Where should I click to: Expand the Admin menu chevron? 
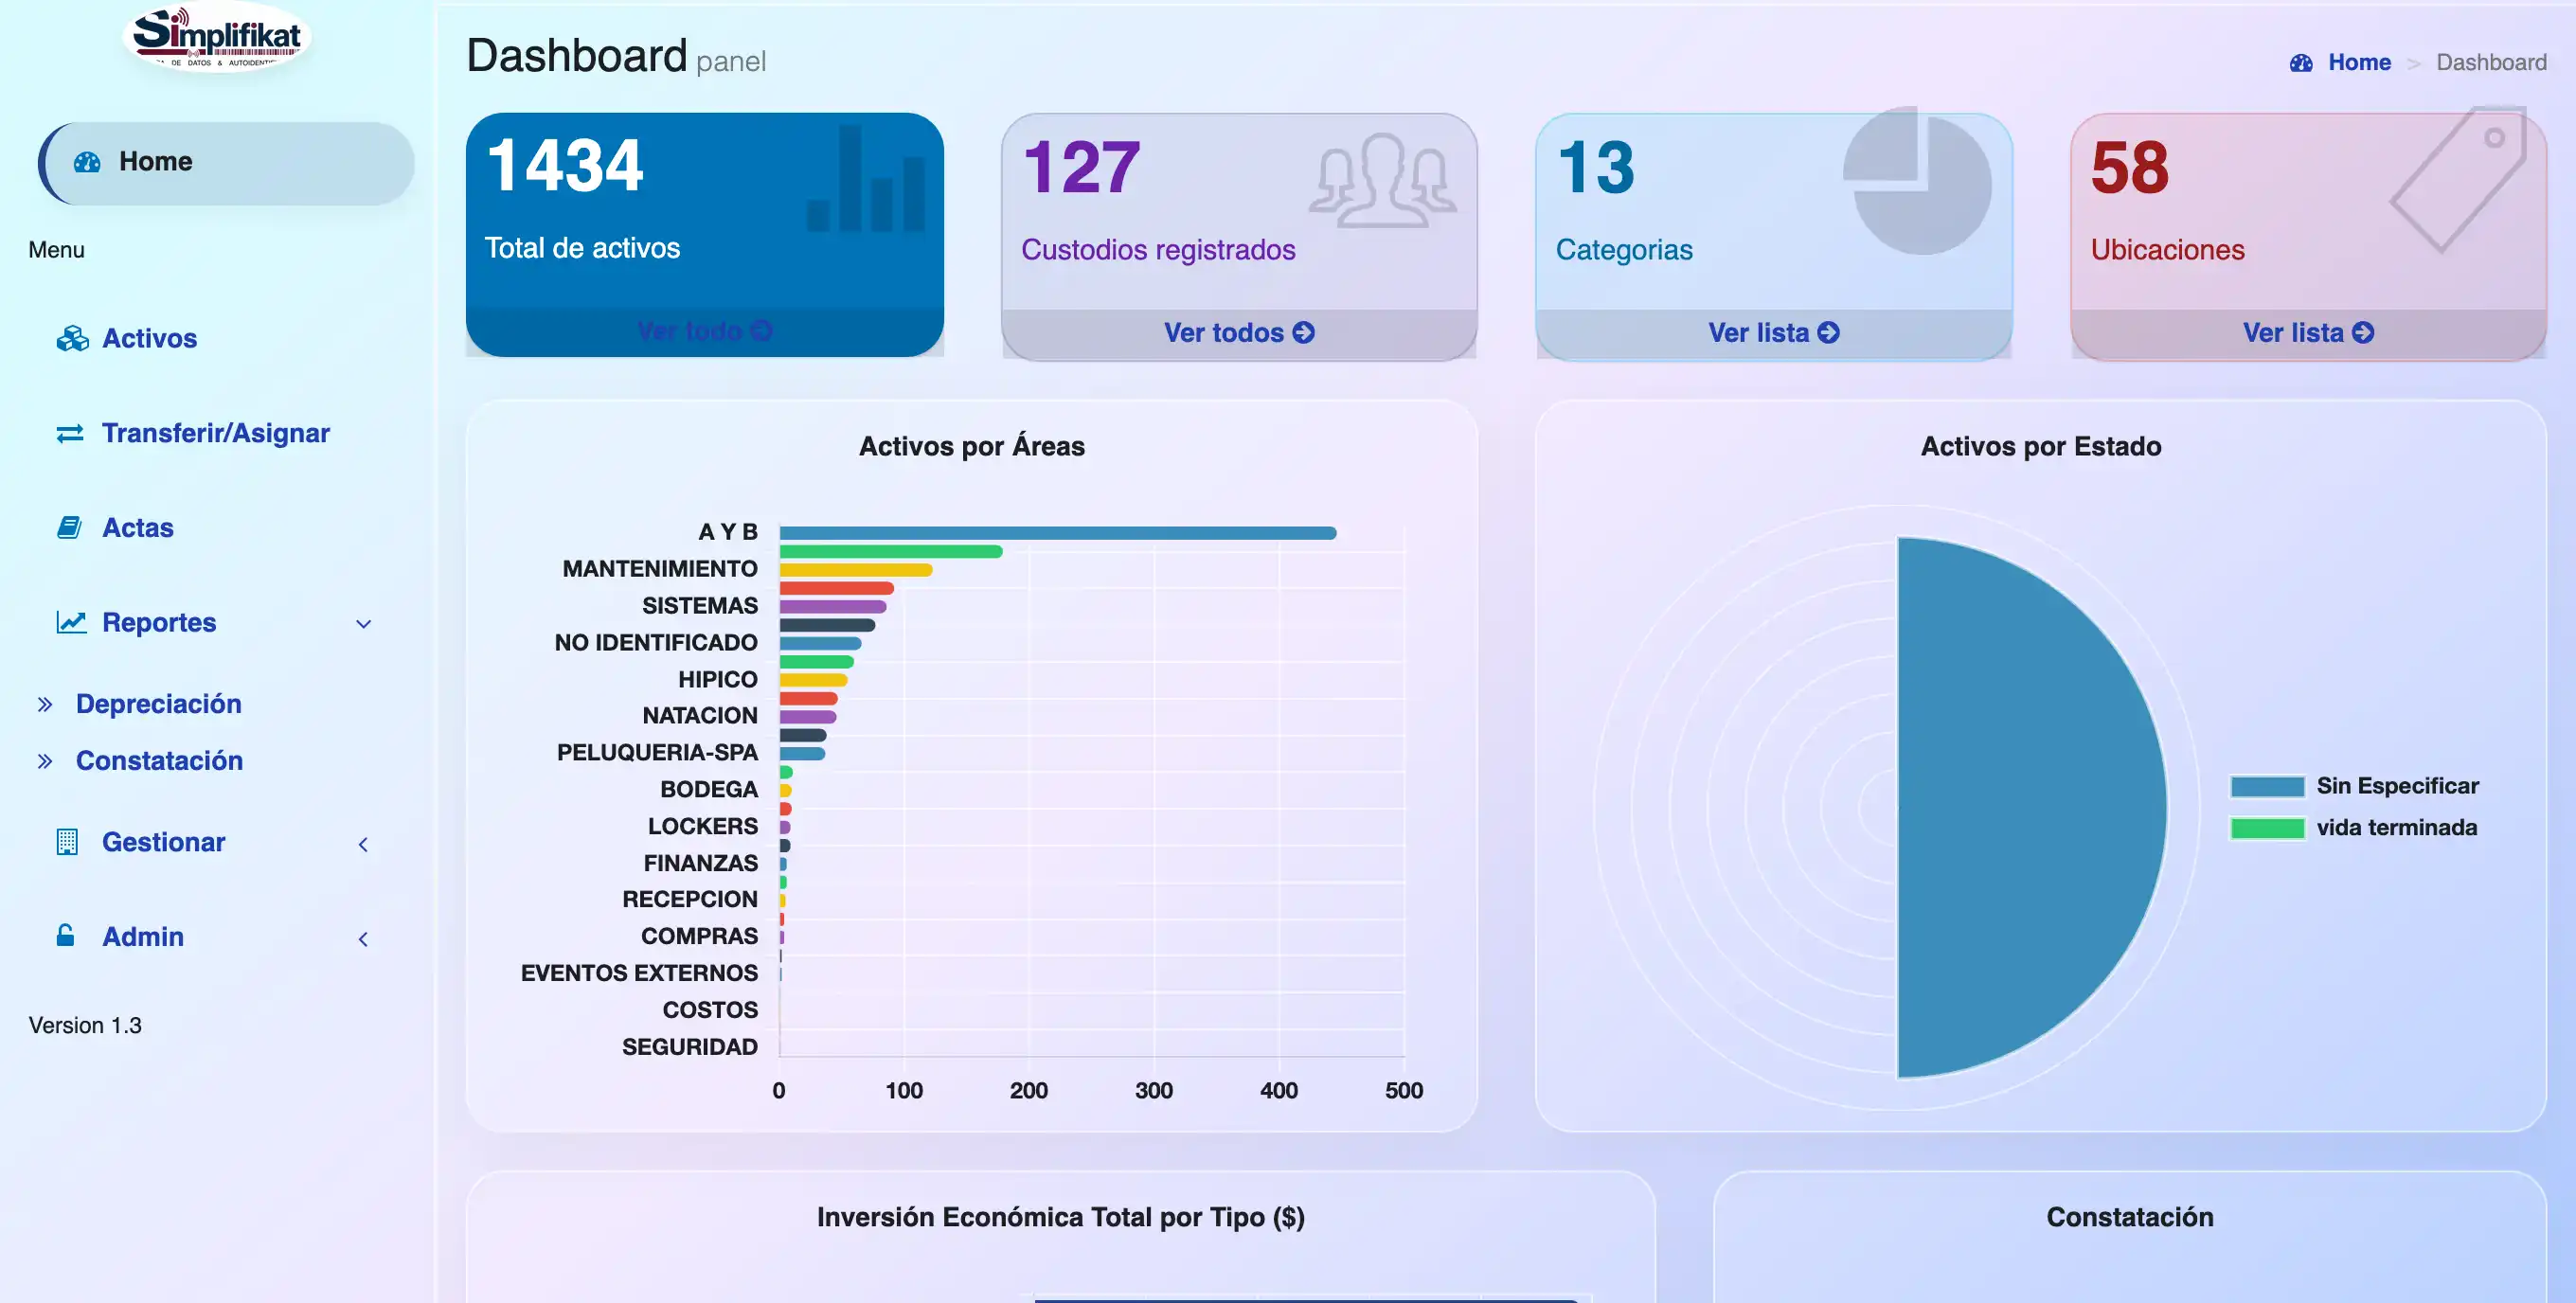(363, 938)
